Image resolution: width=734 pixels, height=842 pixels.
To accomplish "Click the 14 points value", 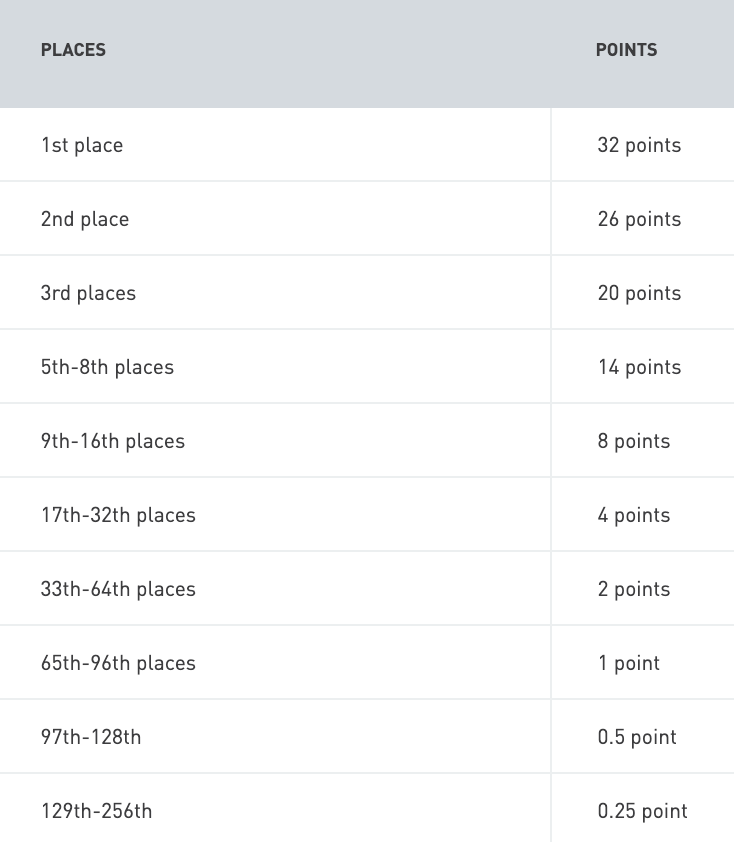I will 639,367.
